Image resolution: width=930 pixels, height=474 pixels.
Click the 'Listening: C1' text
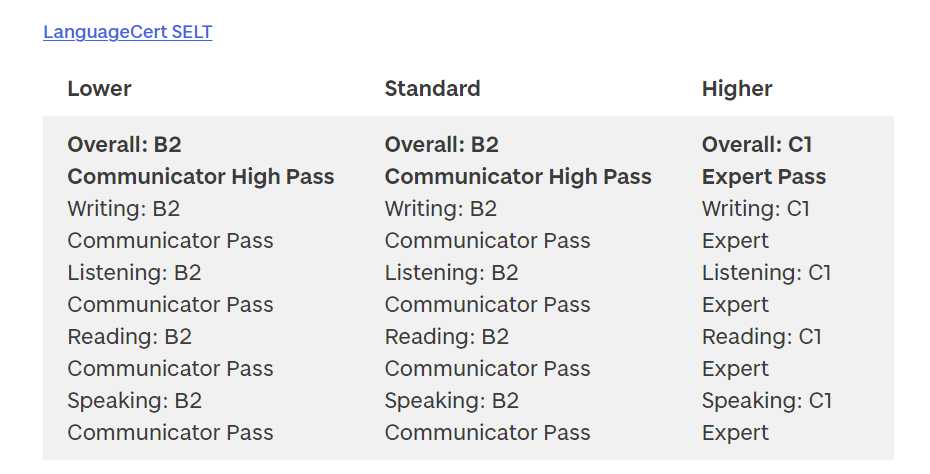pyautogui.click(x=766, y=273)
